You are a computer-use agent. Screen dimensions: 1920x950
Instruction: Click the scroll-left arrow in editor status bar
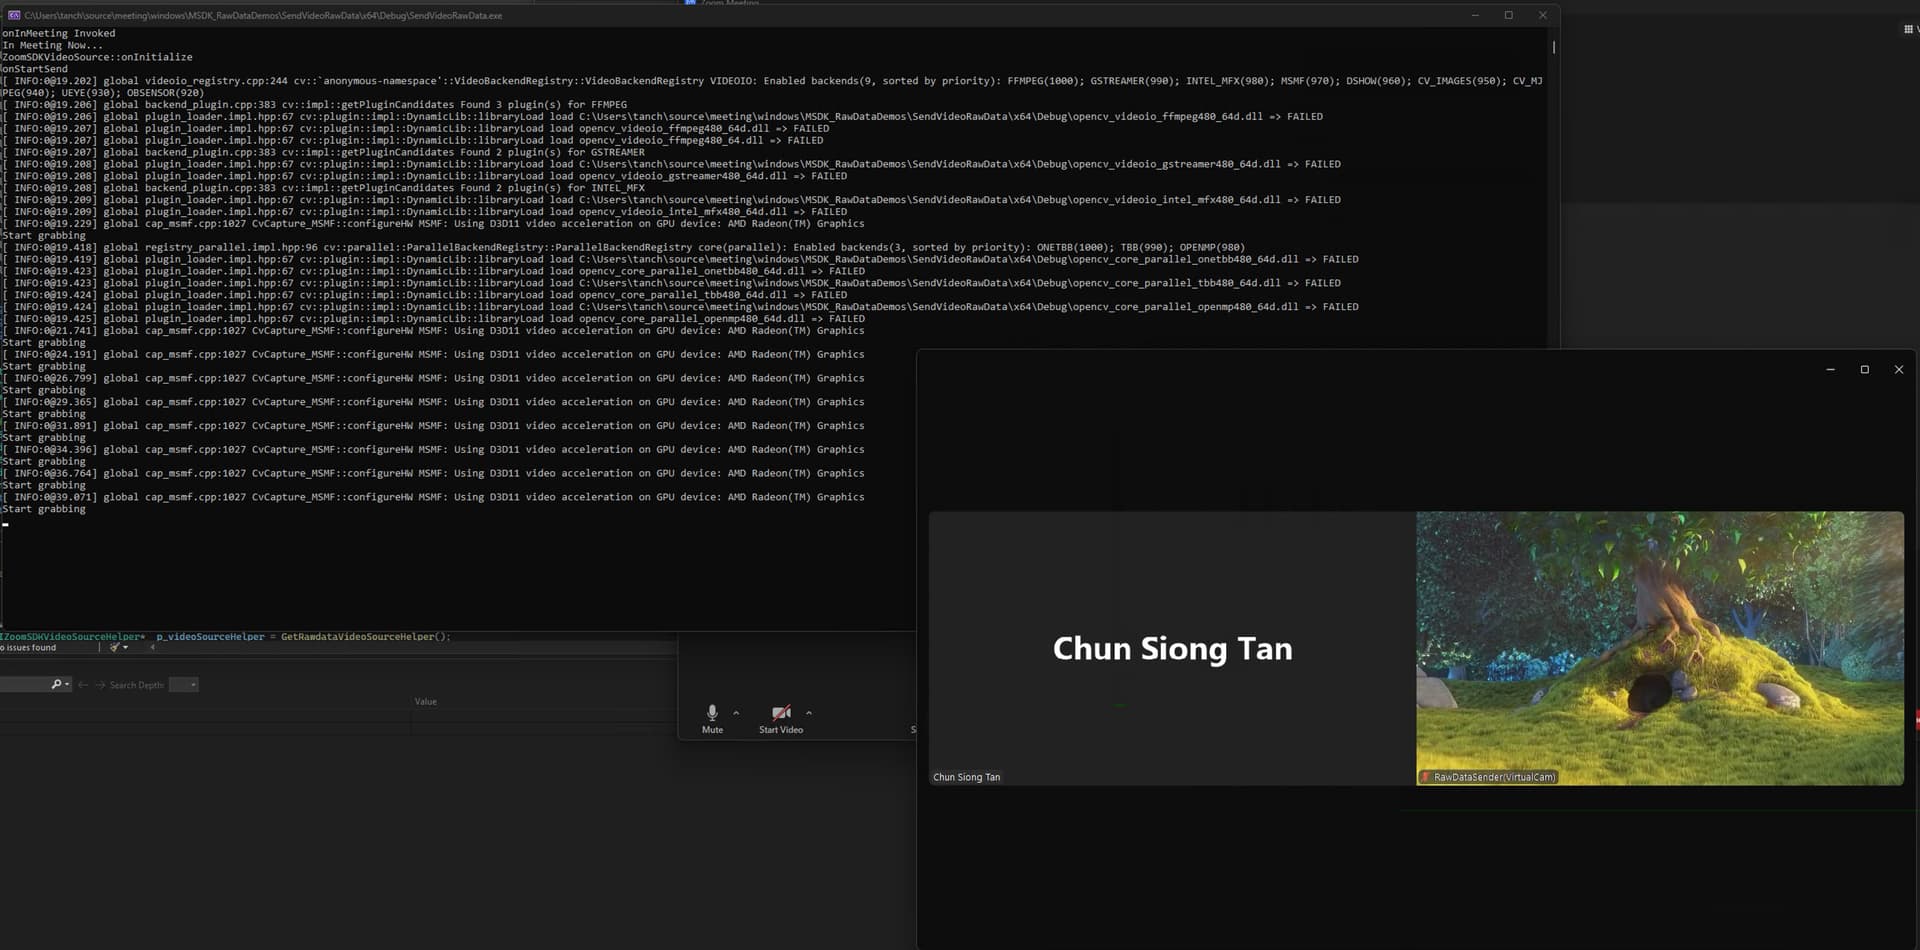click(x=152, y=648)
